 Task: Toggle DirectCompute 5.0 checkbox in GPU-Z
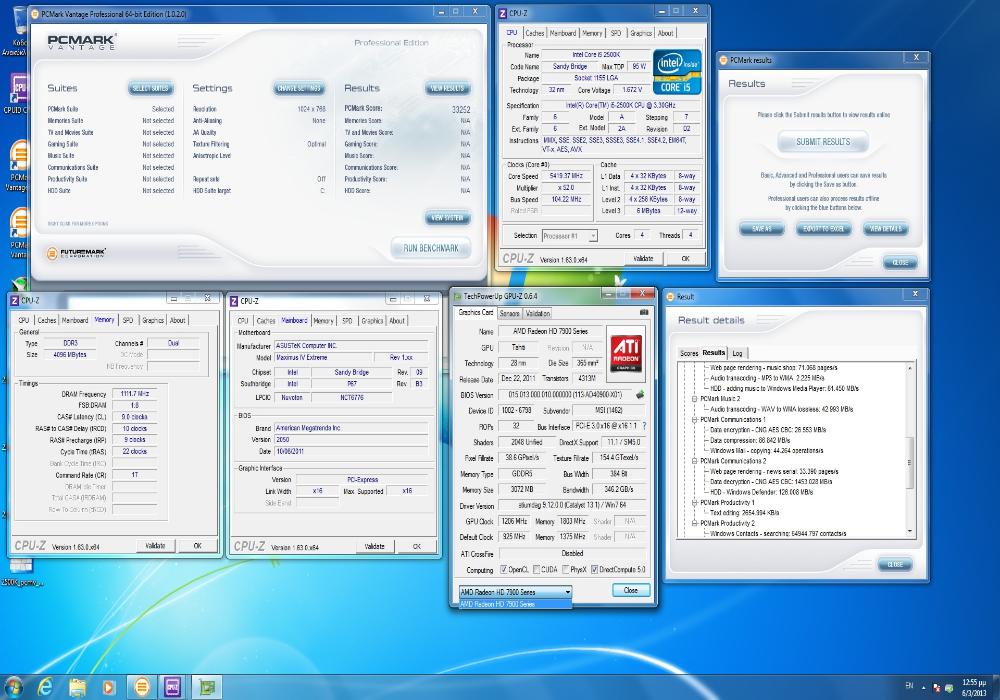594,569
